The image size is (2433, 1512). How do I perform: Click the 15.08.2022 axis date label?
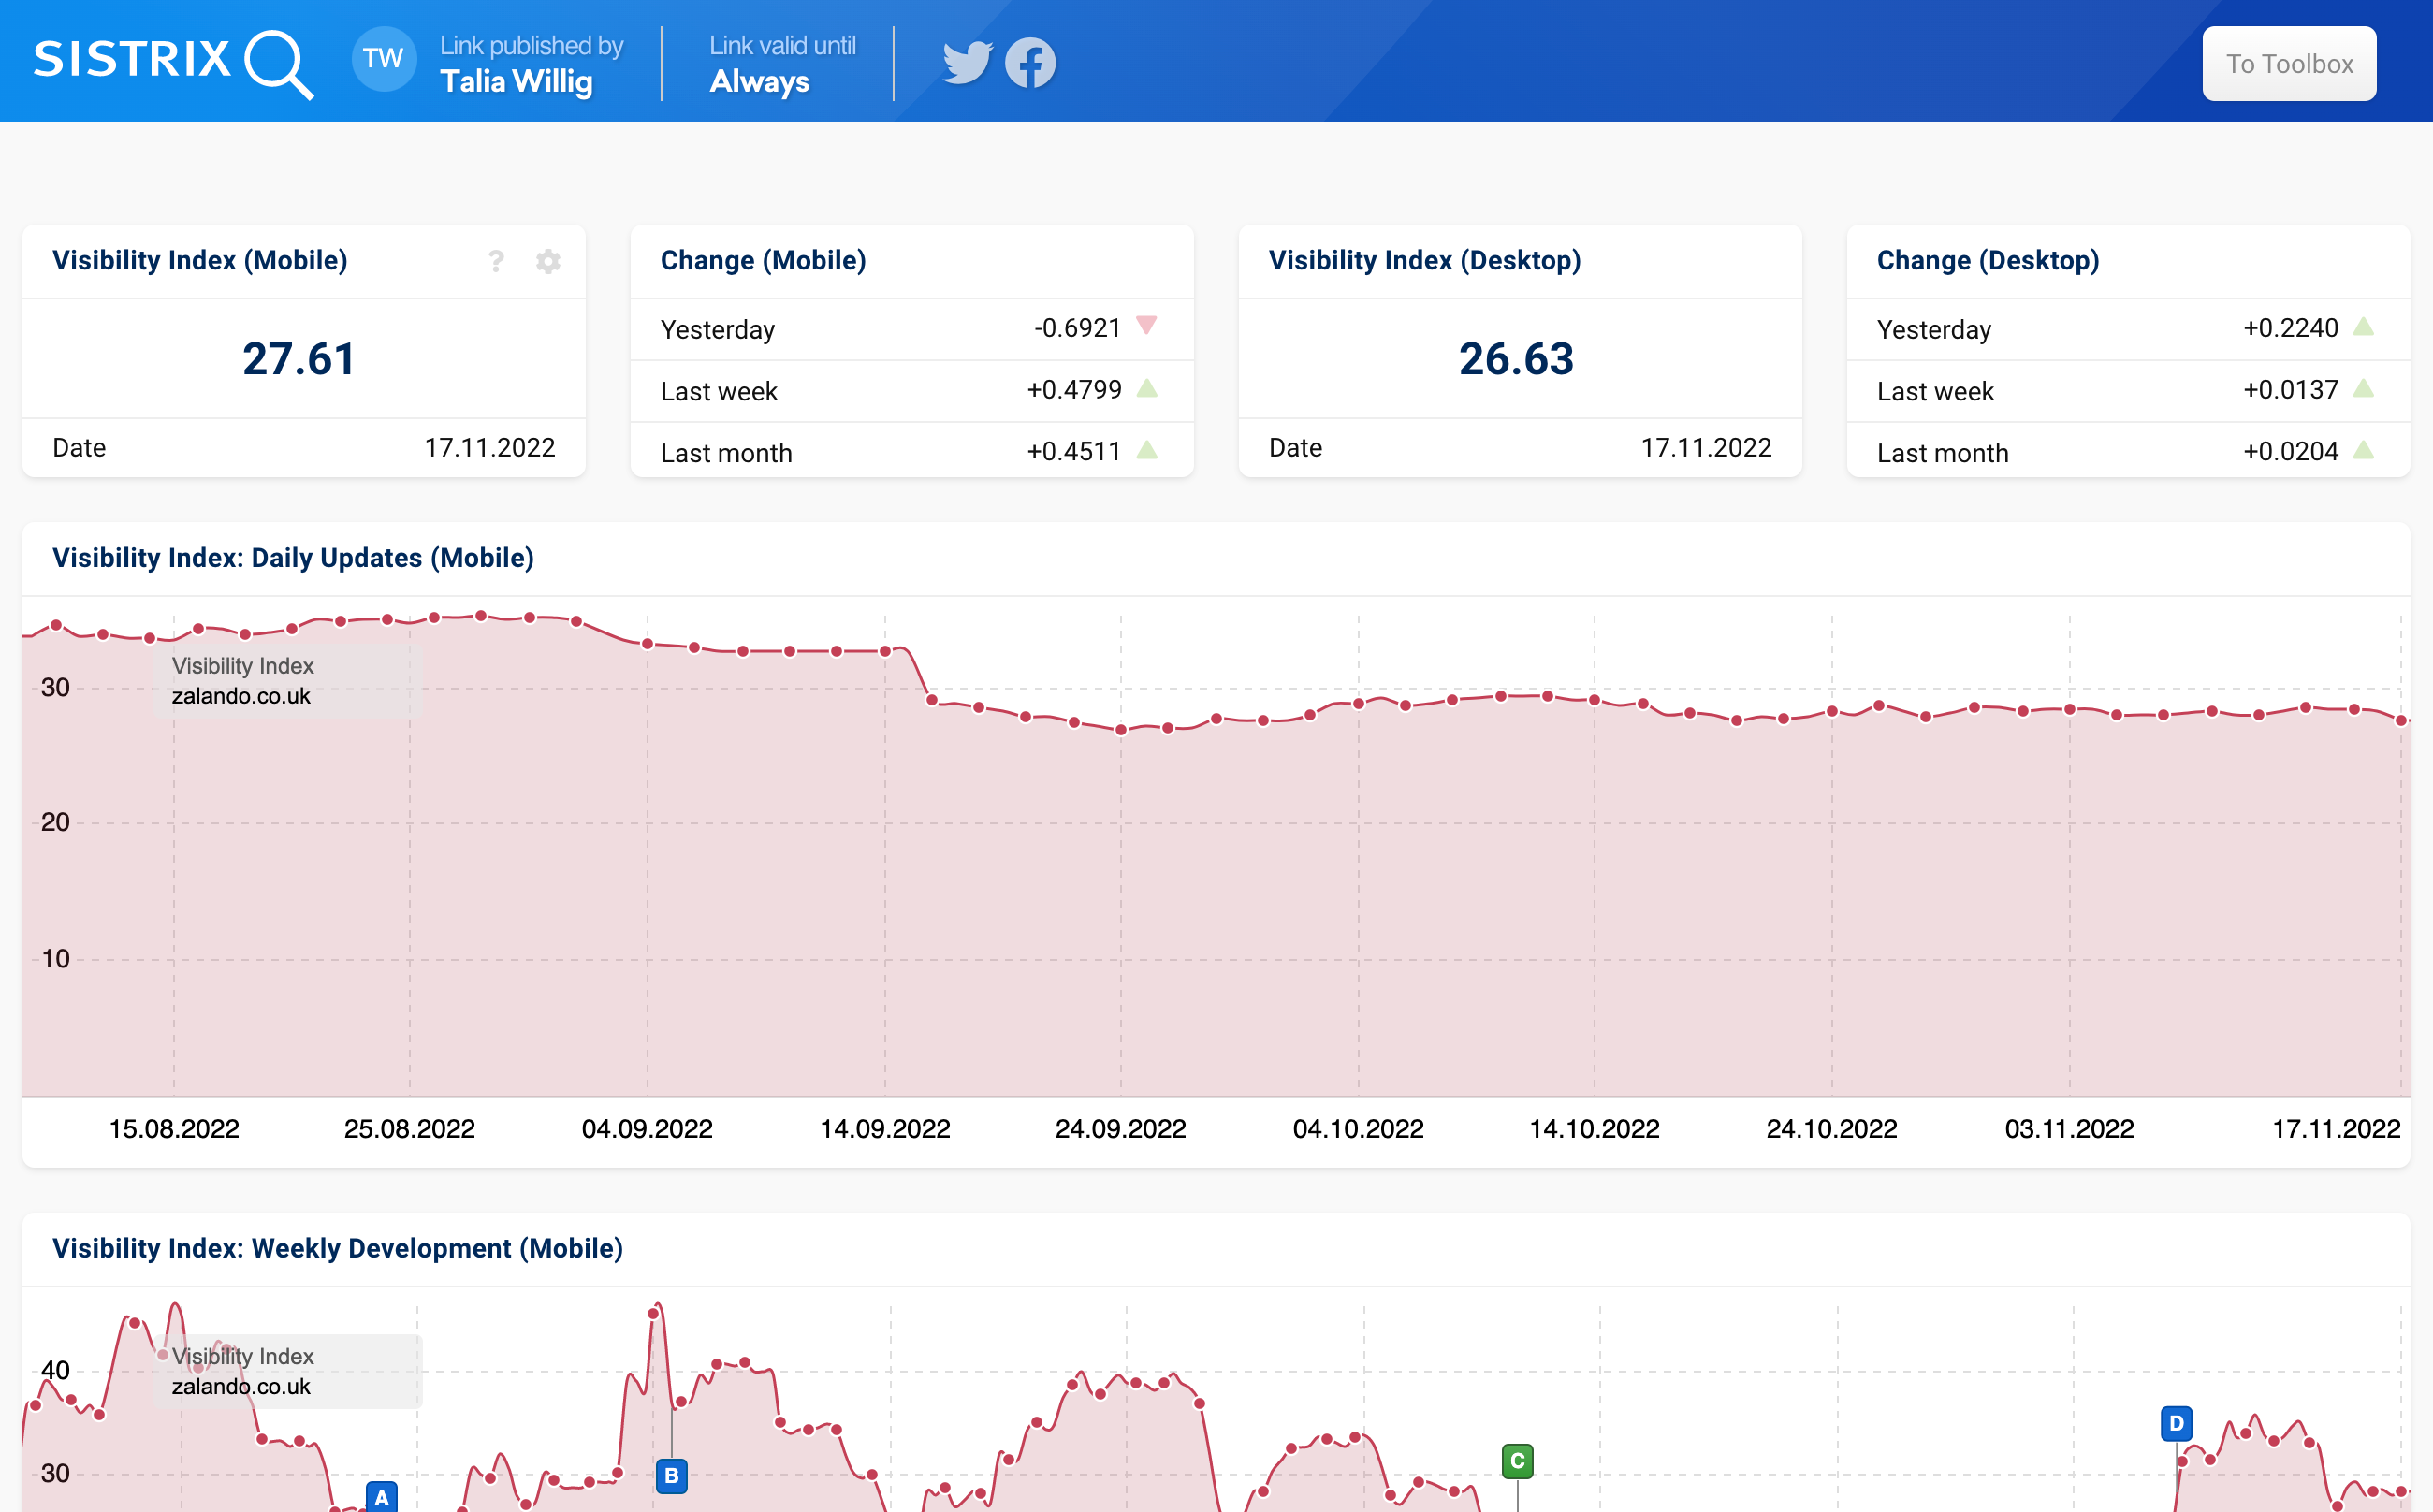coord(174,1129)
